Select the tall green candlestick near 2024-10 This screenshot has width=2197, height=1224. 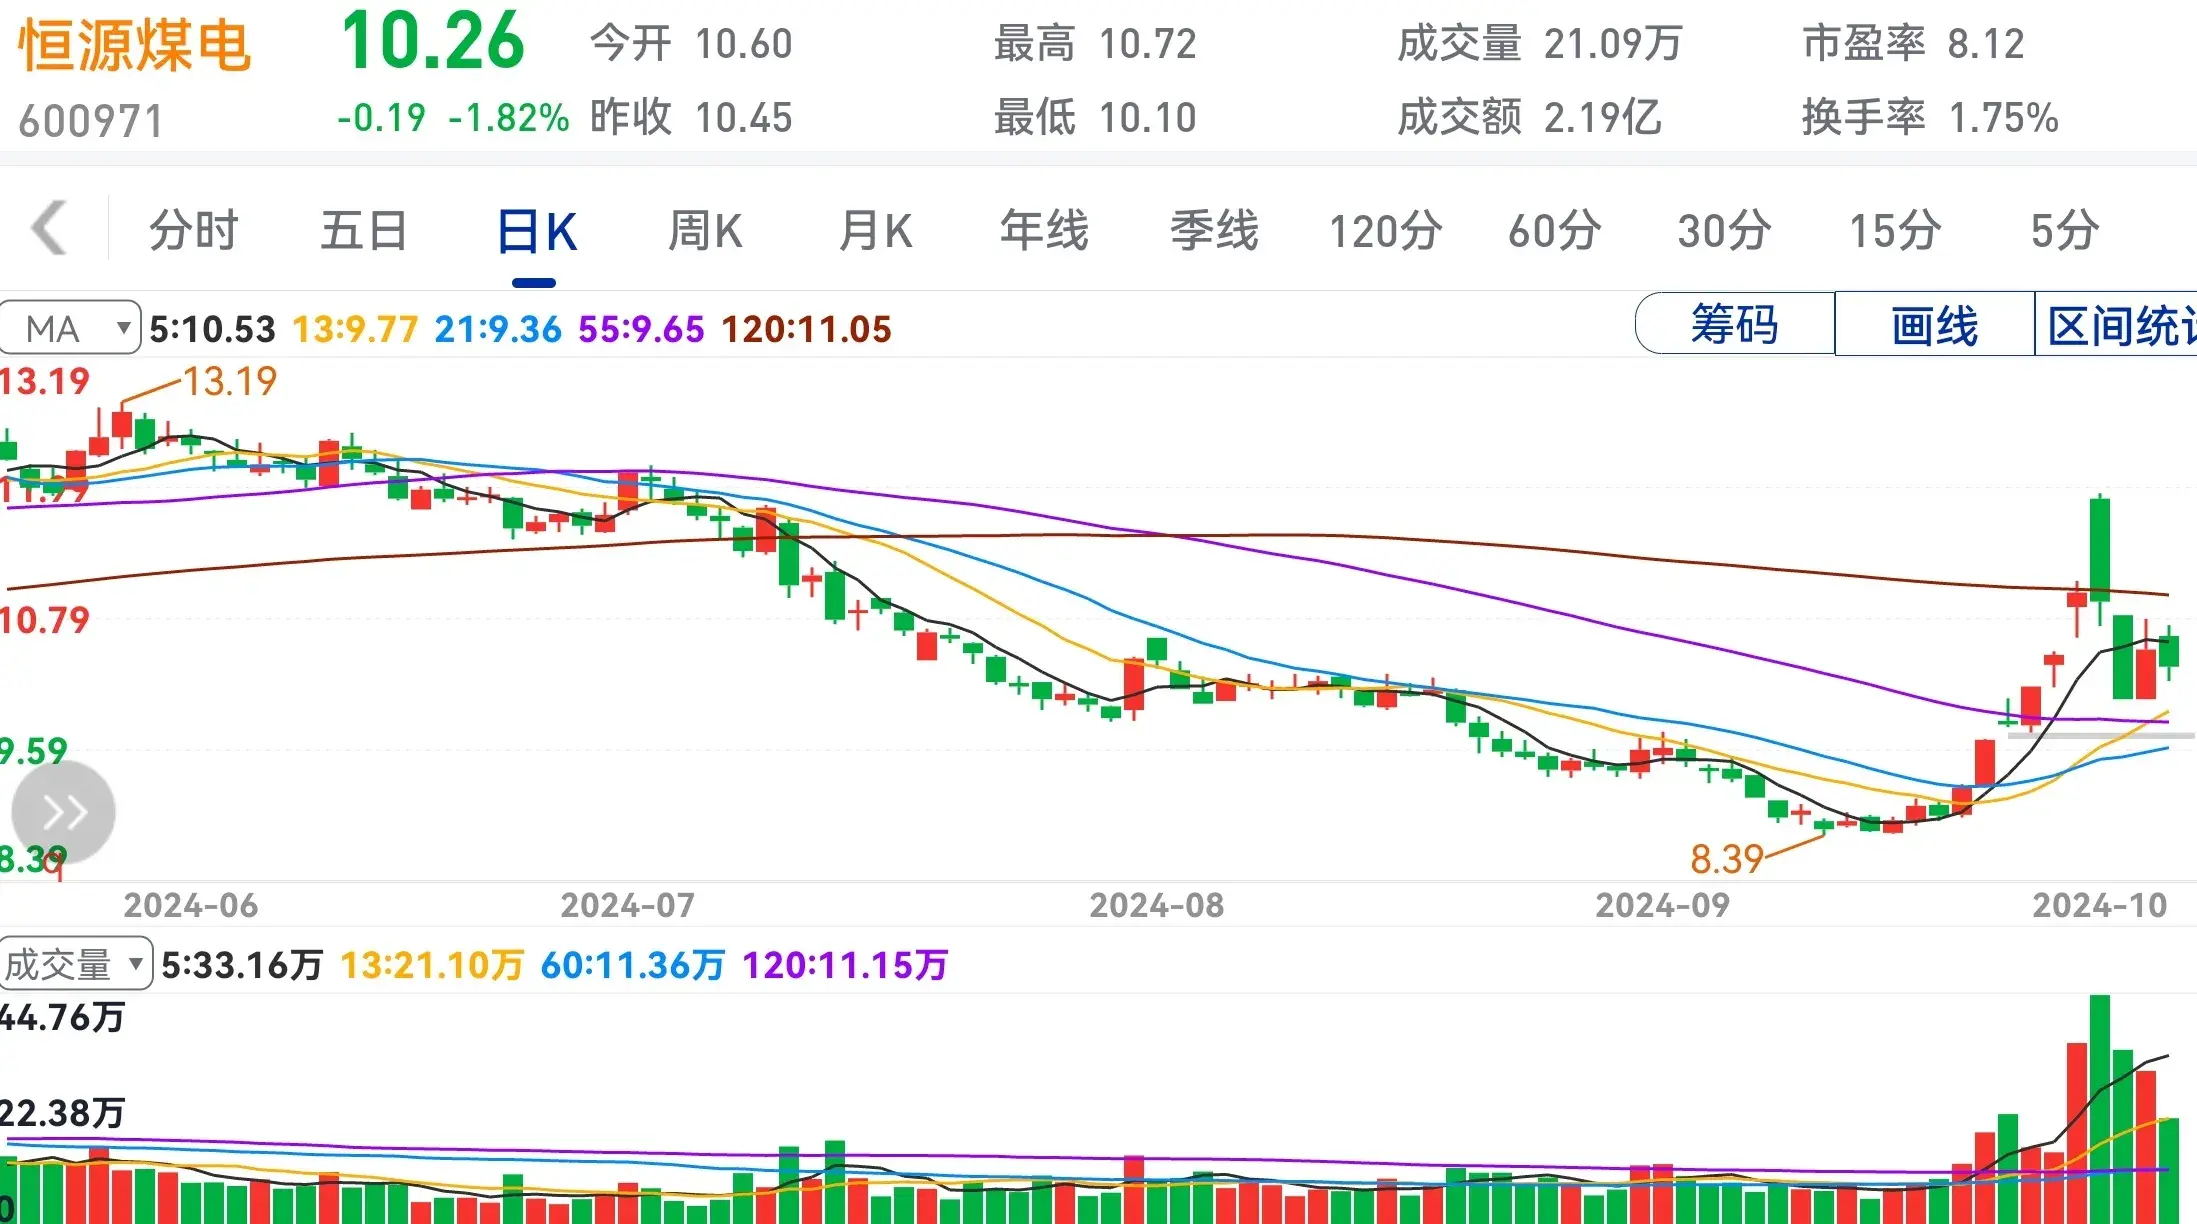pos(2100,550)
